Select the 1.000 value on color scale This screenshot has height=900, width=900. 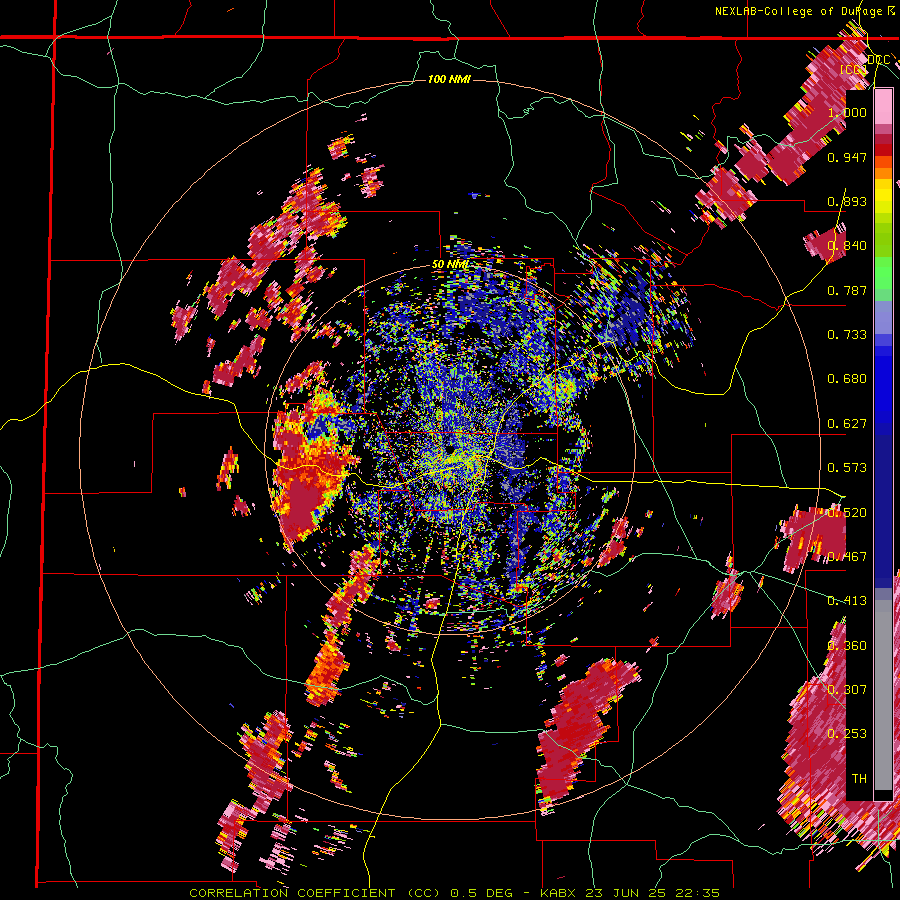pyautogui.click(x=847, y=112)
